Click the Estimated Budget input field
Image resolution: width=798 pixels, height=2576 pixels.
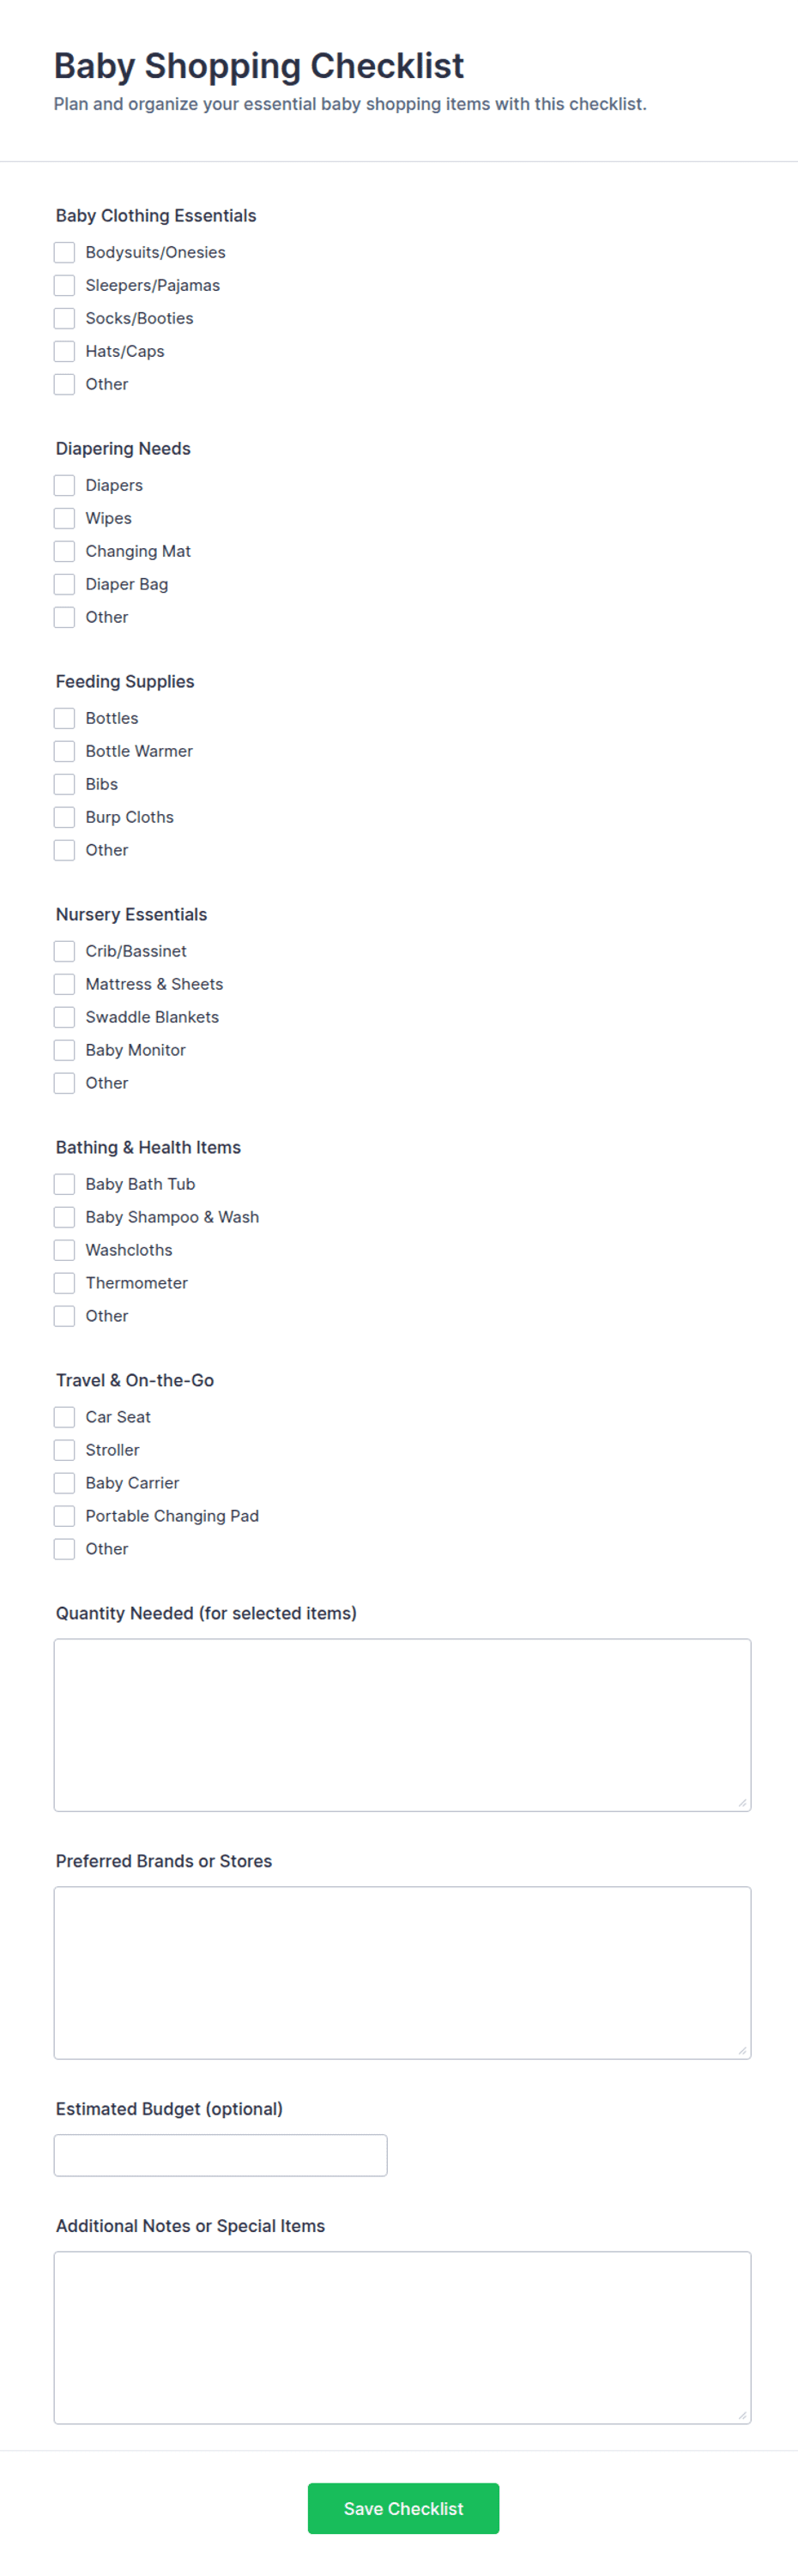coord(220,2155)
